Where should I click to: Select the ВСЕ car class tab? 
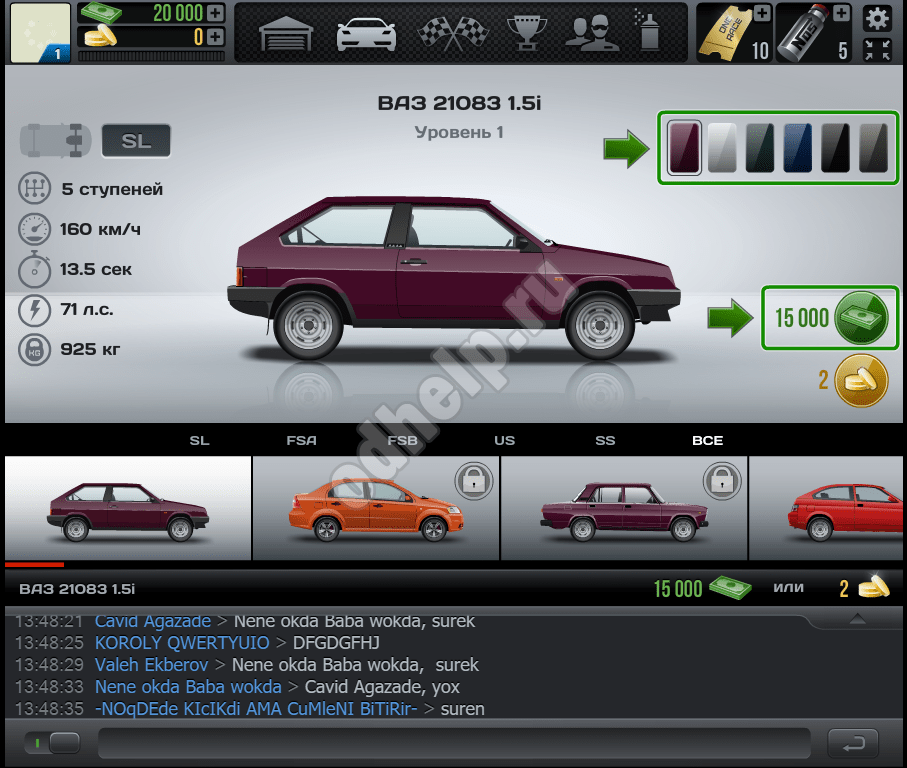707,440
